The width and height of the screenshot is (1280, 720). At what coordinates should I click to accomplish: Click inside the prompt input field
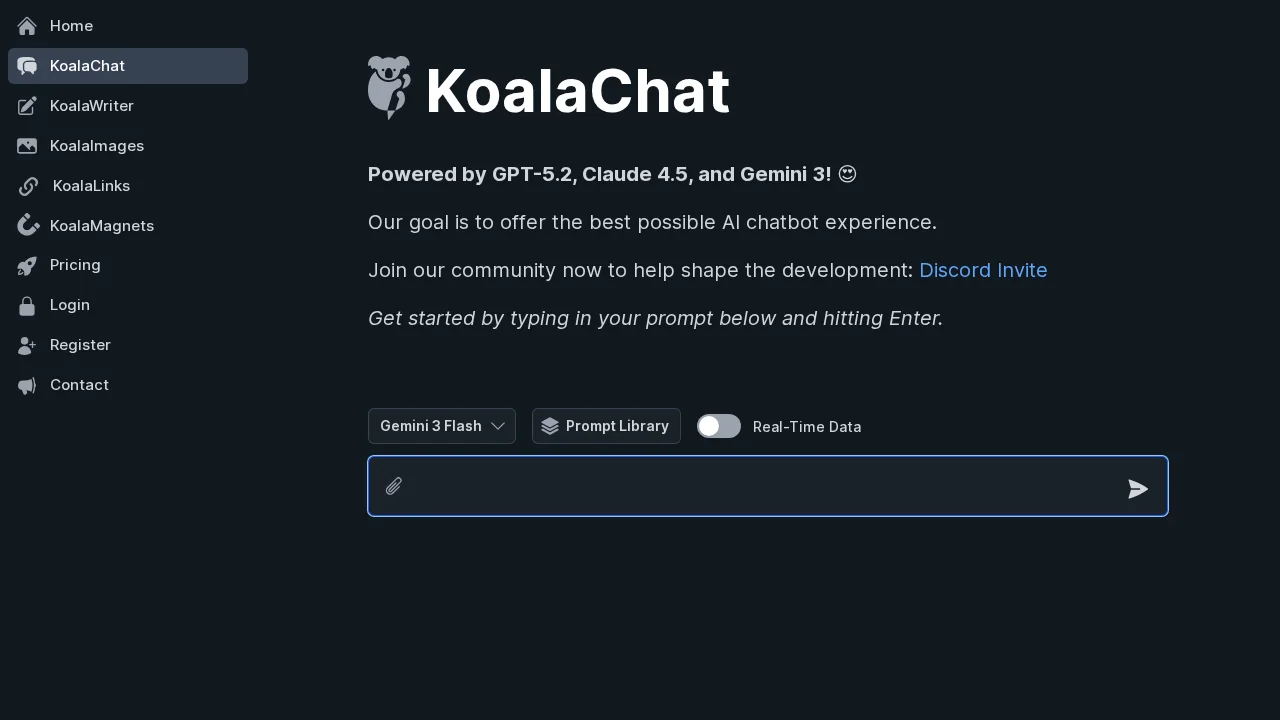768,486
